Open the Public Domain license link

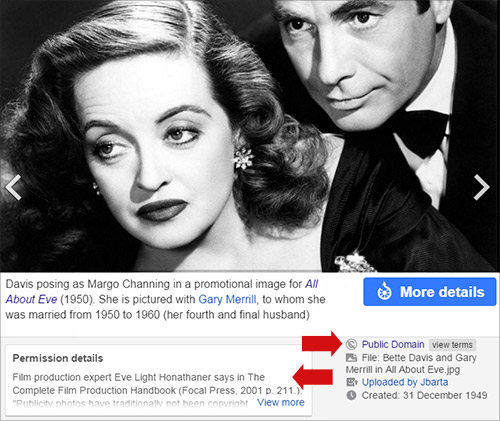[393, 344]
